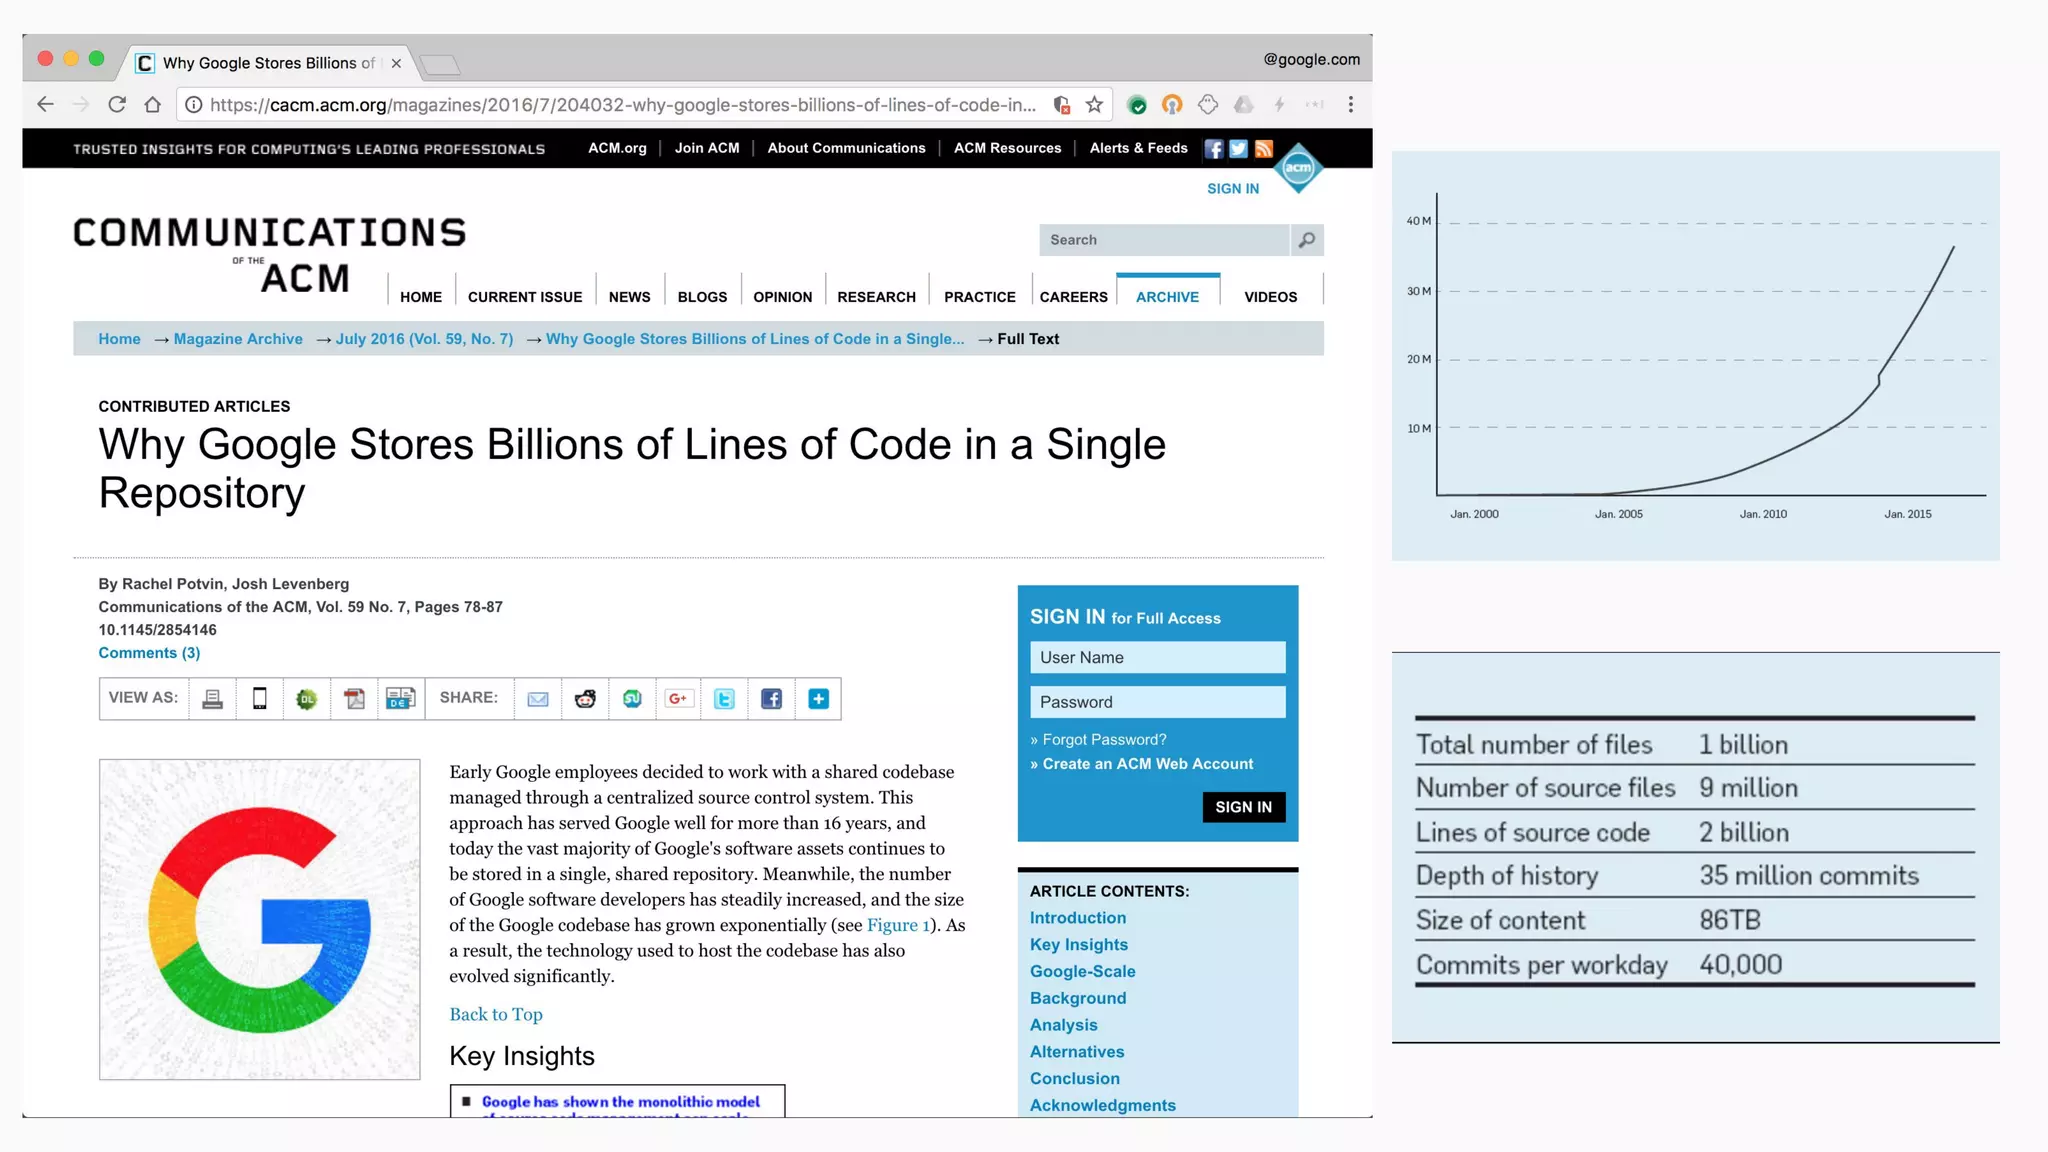Share article on Google Plus
Screen dimensions: 2048x1152
tap(678, 699)
